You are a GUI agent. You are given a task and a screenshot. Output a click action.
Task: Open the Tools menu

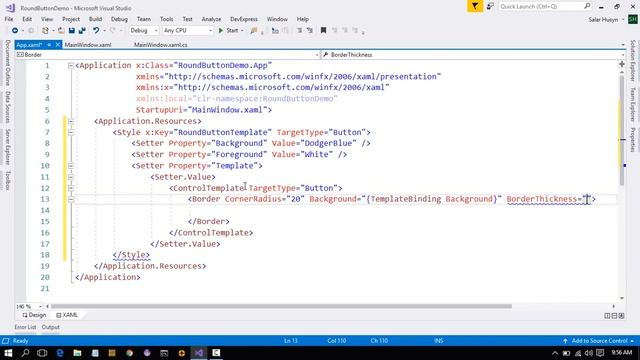(x=167, y=19)
